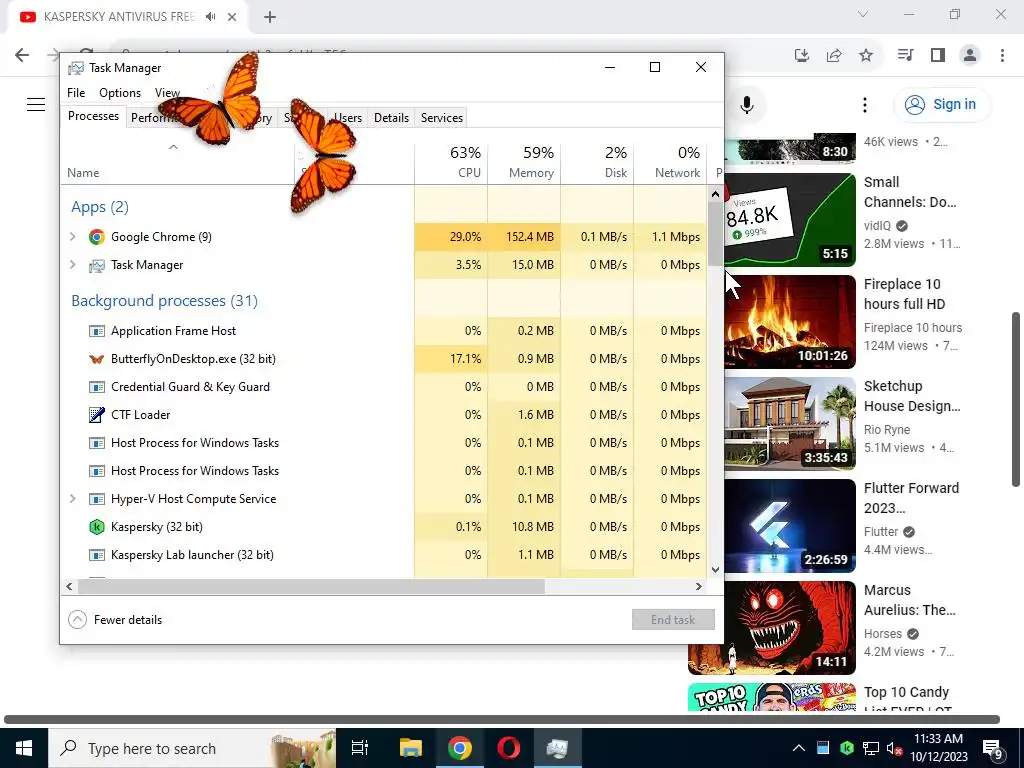Screen dimensions: 1024x768
Task: Switch to the Details tab
Action: pyautogui.click(x=391, y=118)
